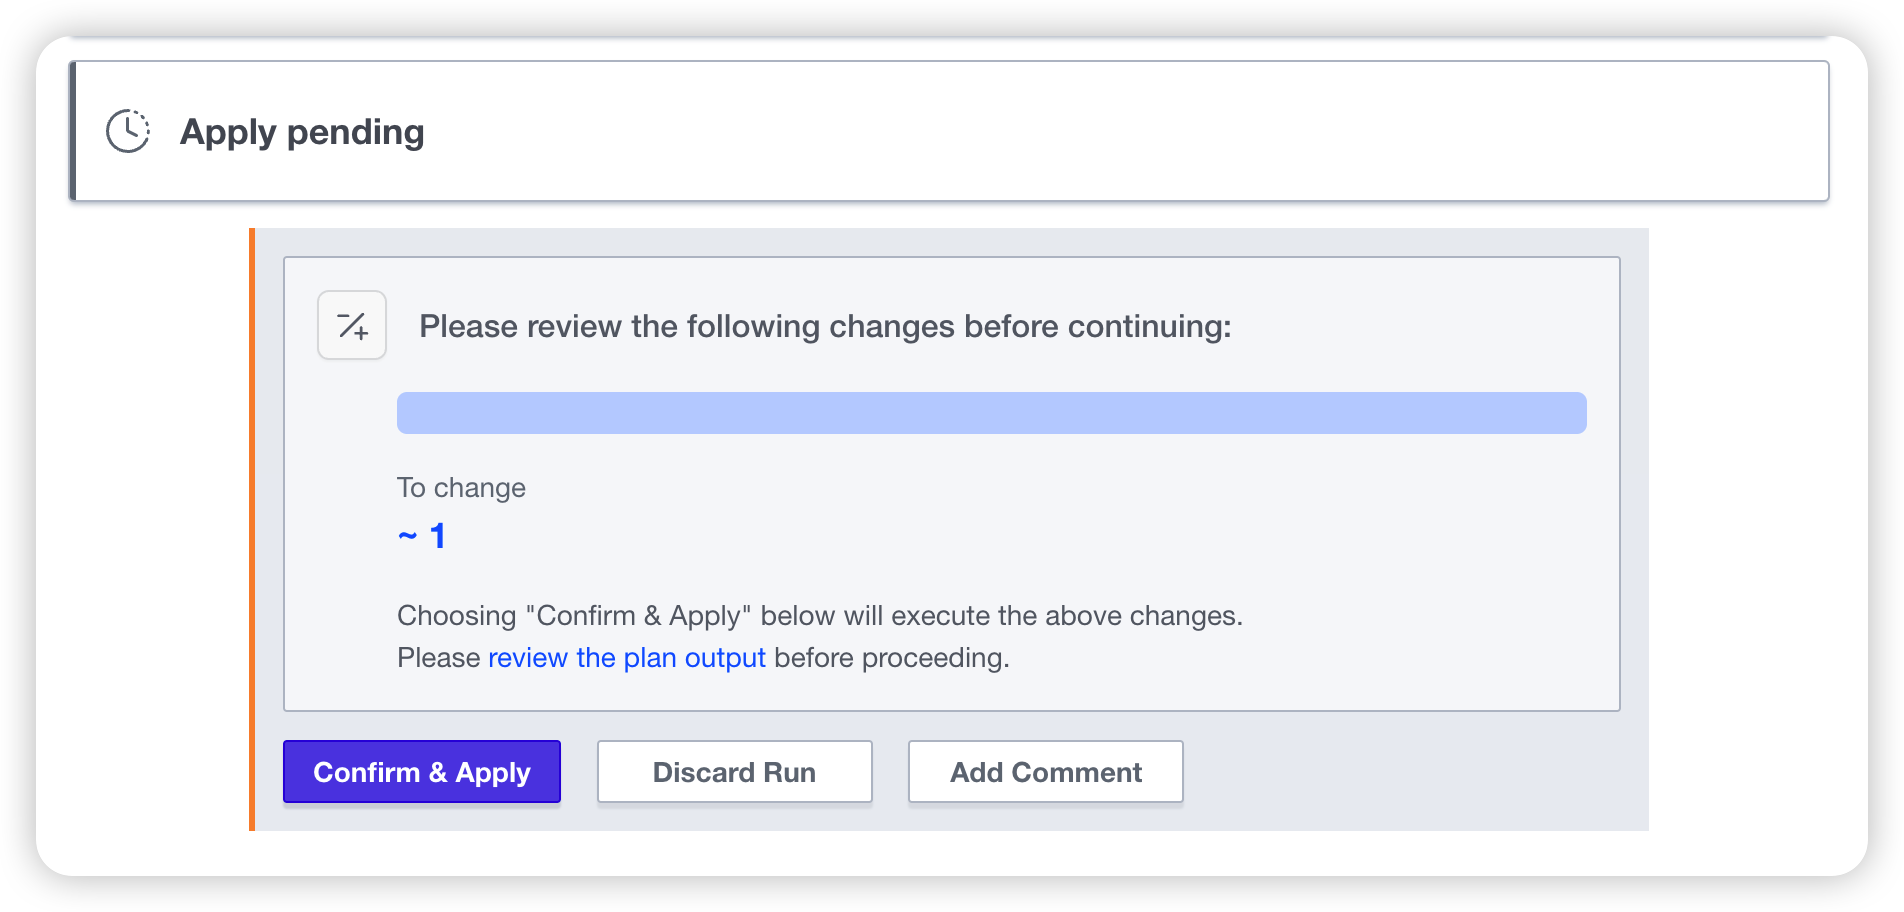Click the 'To change' label

click(x=461, y=487)
